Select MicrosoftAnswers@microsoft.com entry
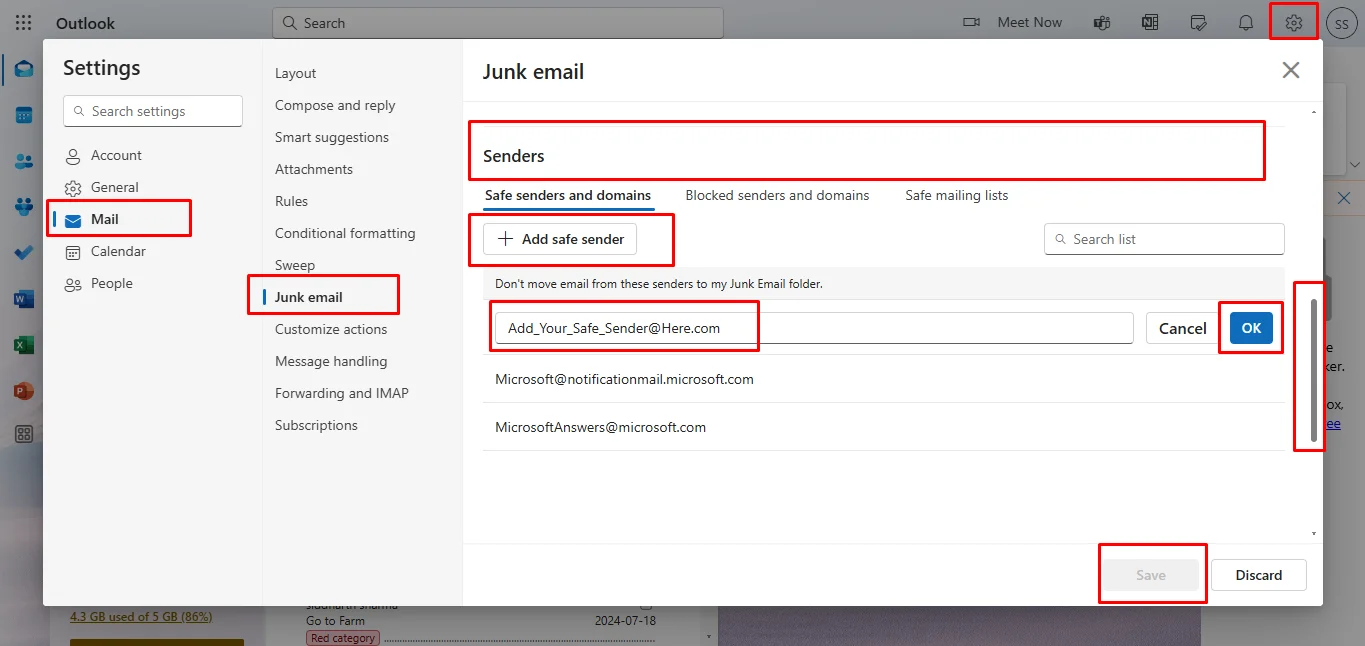1365x646 pixels. pos(600,427)
